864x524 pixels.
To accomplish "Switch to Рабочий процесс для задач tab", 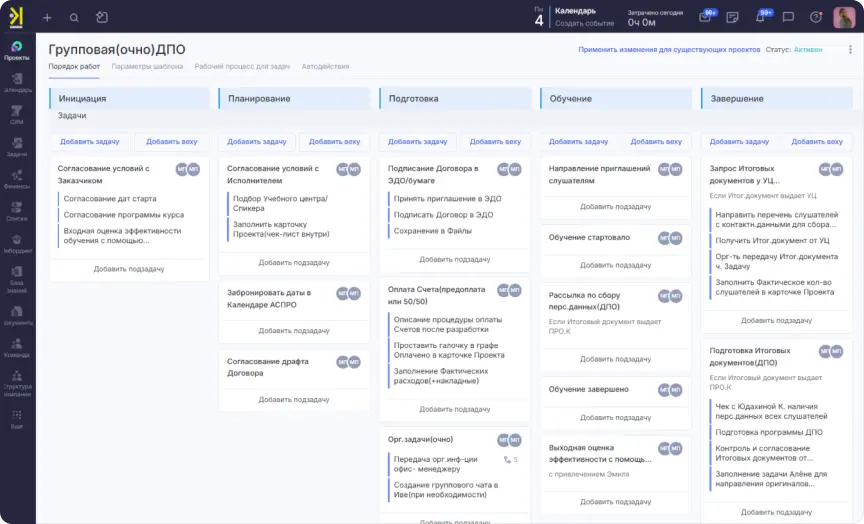I will click(x=242, y=66).
